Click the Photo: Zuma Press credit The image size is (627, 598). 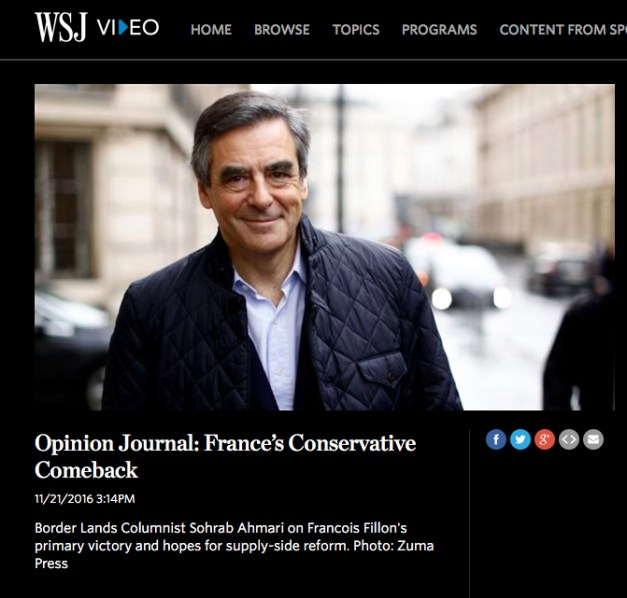tap(234, 554)
